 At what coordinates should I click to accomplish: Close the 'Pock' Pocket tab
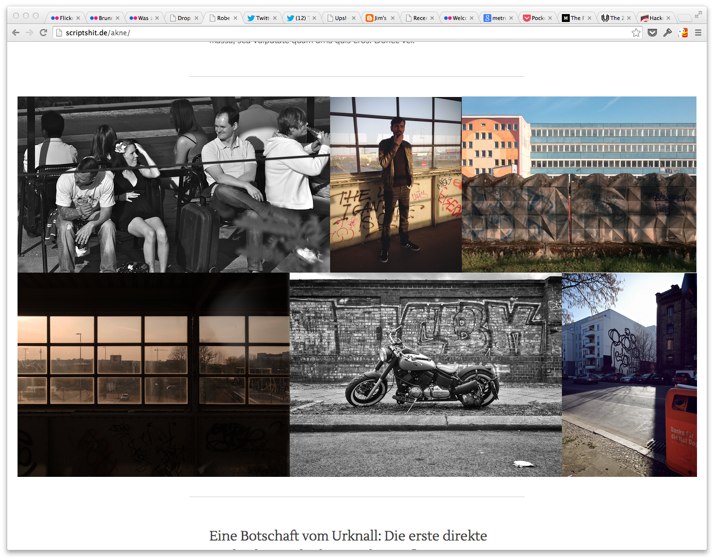550,18
